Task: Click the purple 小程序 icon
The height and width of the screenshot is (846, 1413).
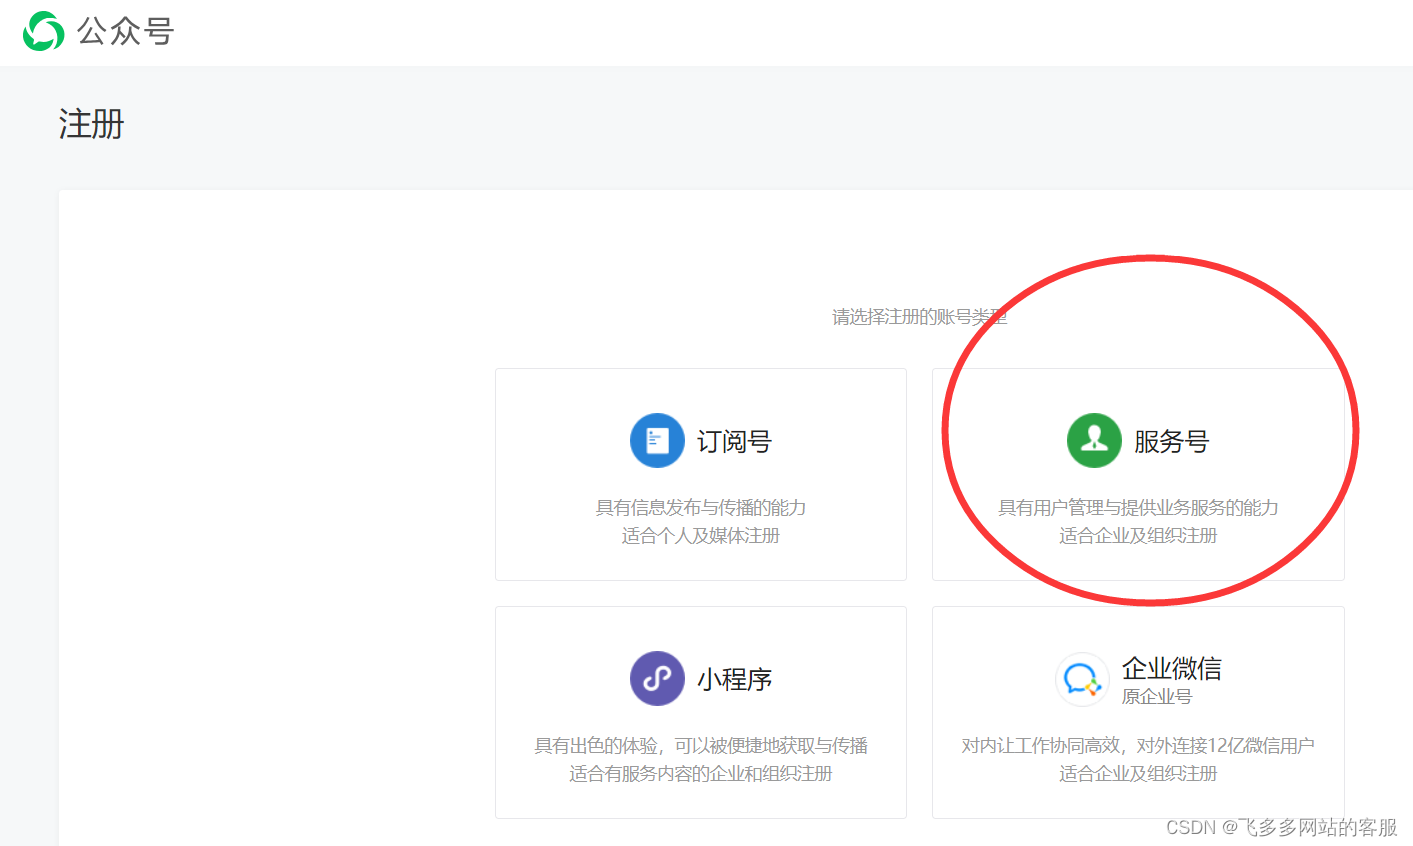Action: tap(657, 678)
